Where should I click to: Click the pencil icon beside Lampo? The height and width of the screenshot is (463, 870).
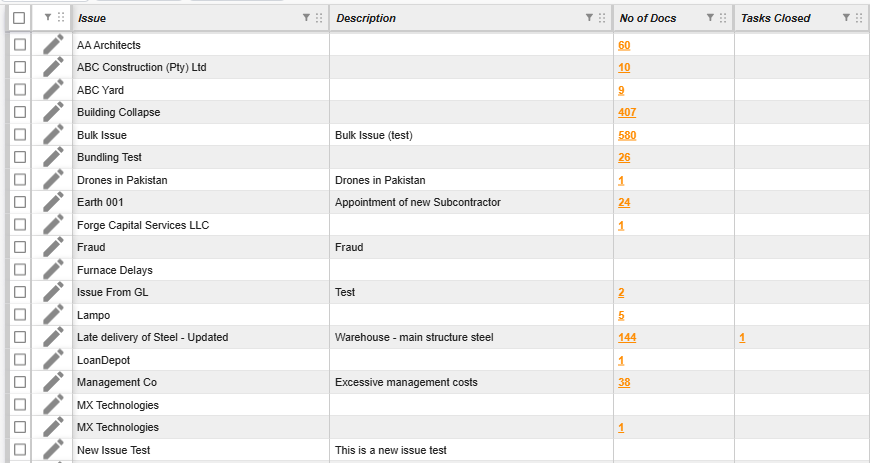coord(54,315)
